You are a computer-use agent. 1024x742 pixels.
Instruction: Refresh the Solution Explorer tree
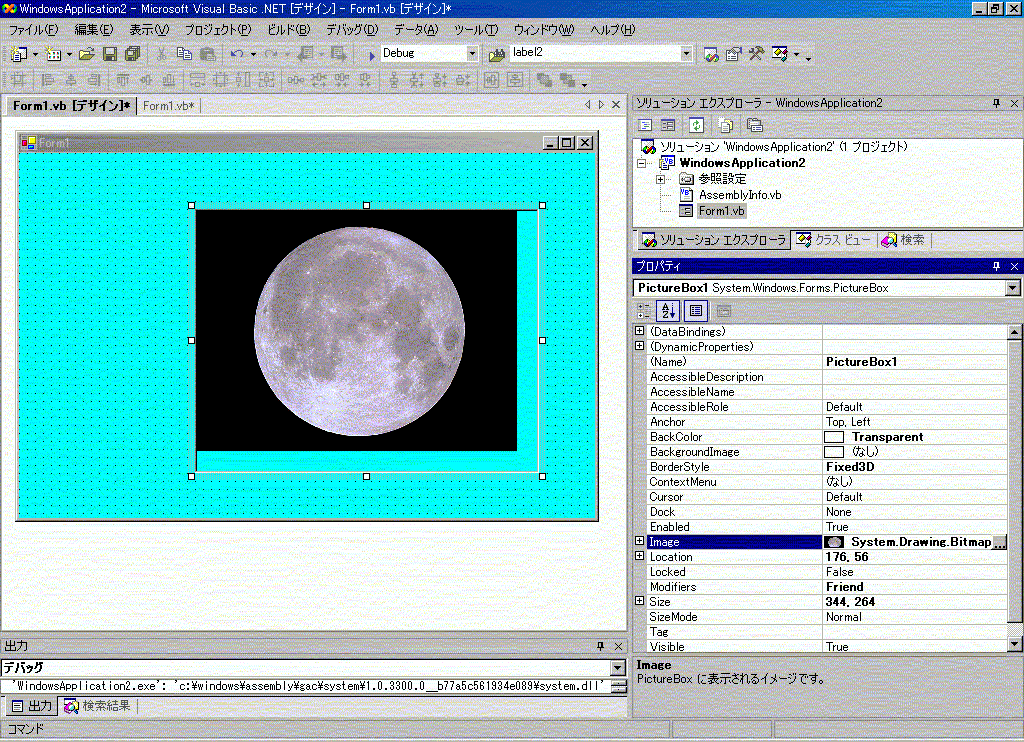(x=697, y=125)
